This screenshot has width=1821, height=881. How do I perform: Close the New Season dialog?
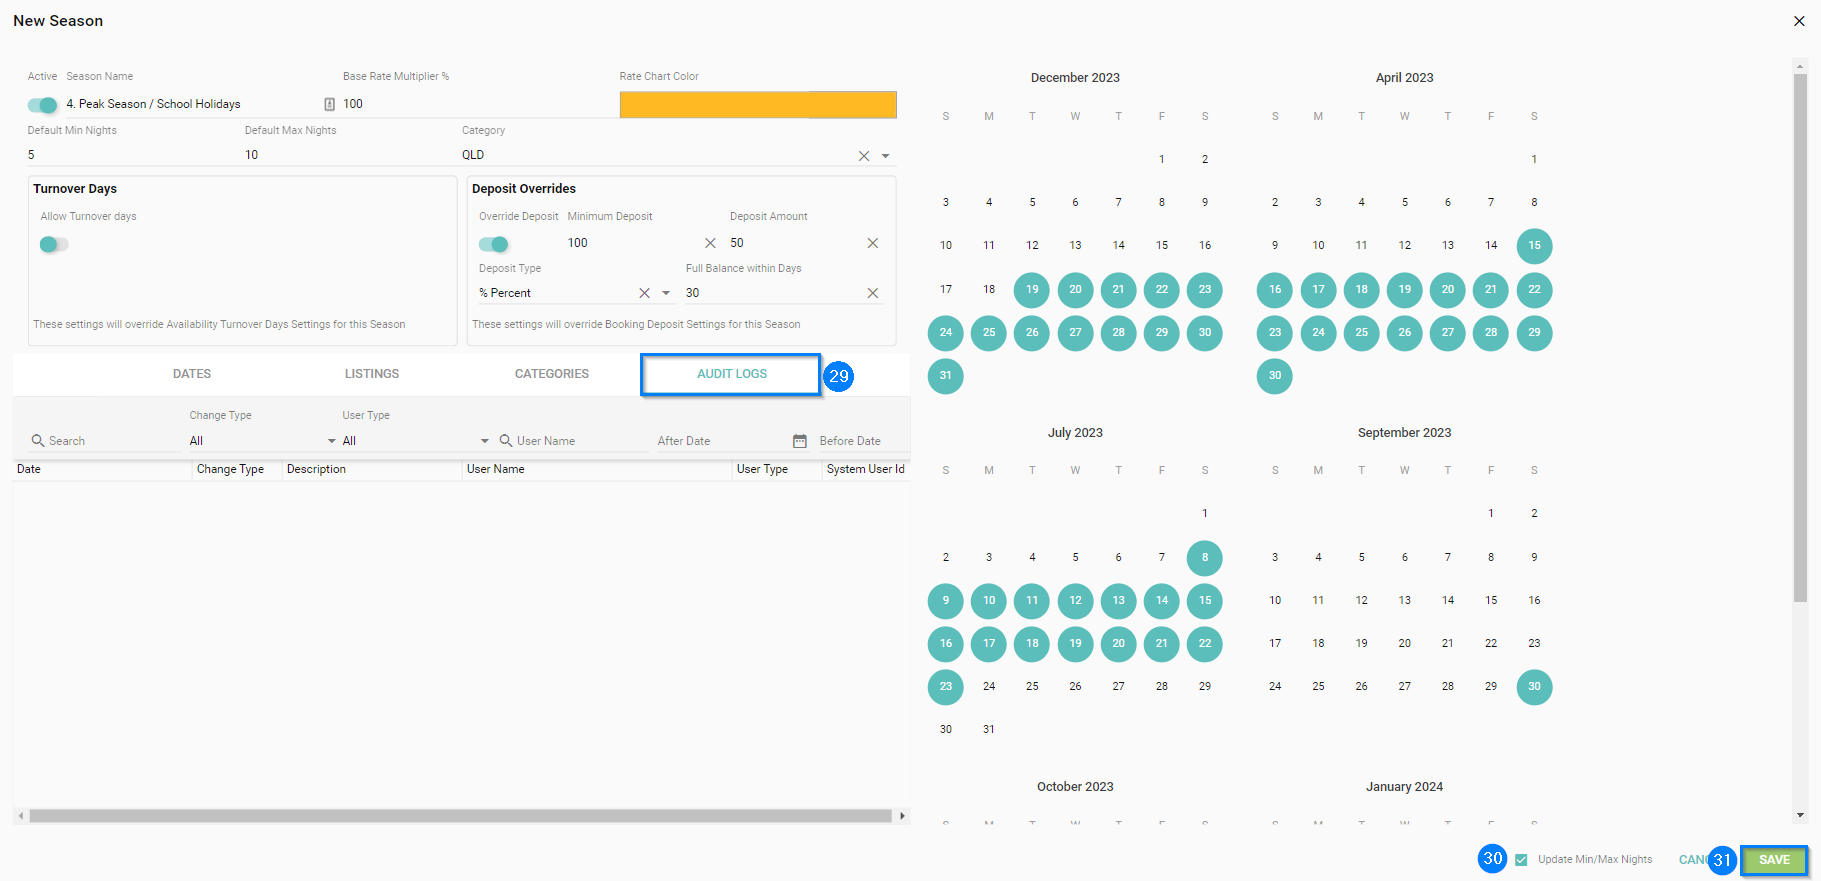pyautogui.click(x=1799, y=21)
